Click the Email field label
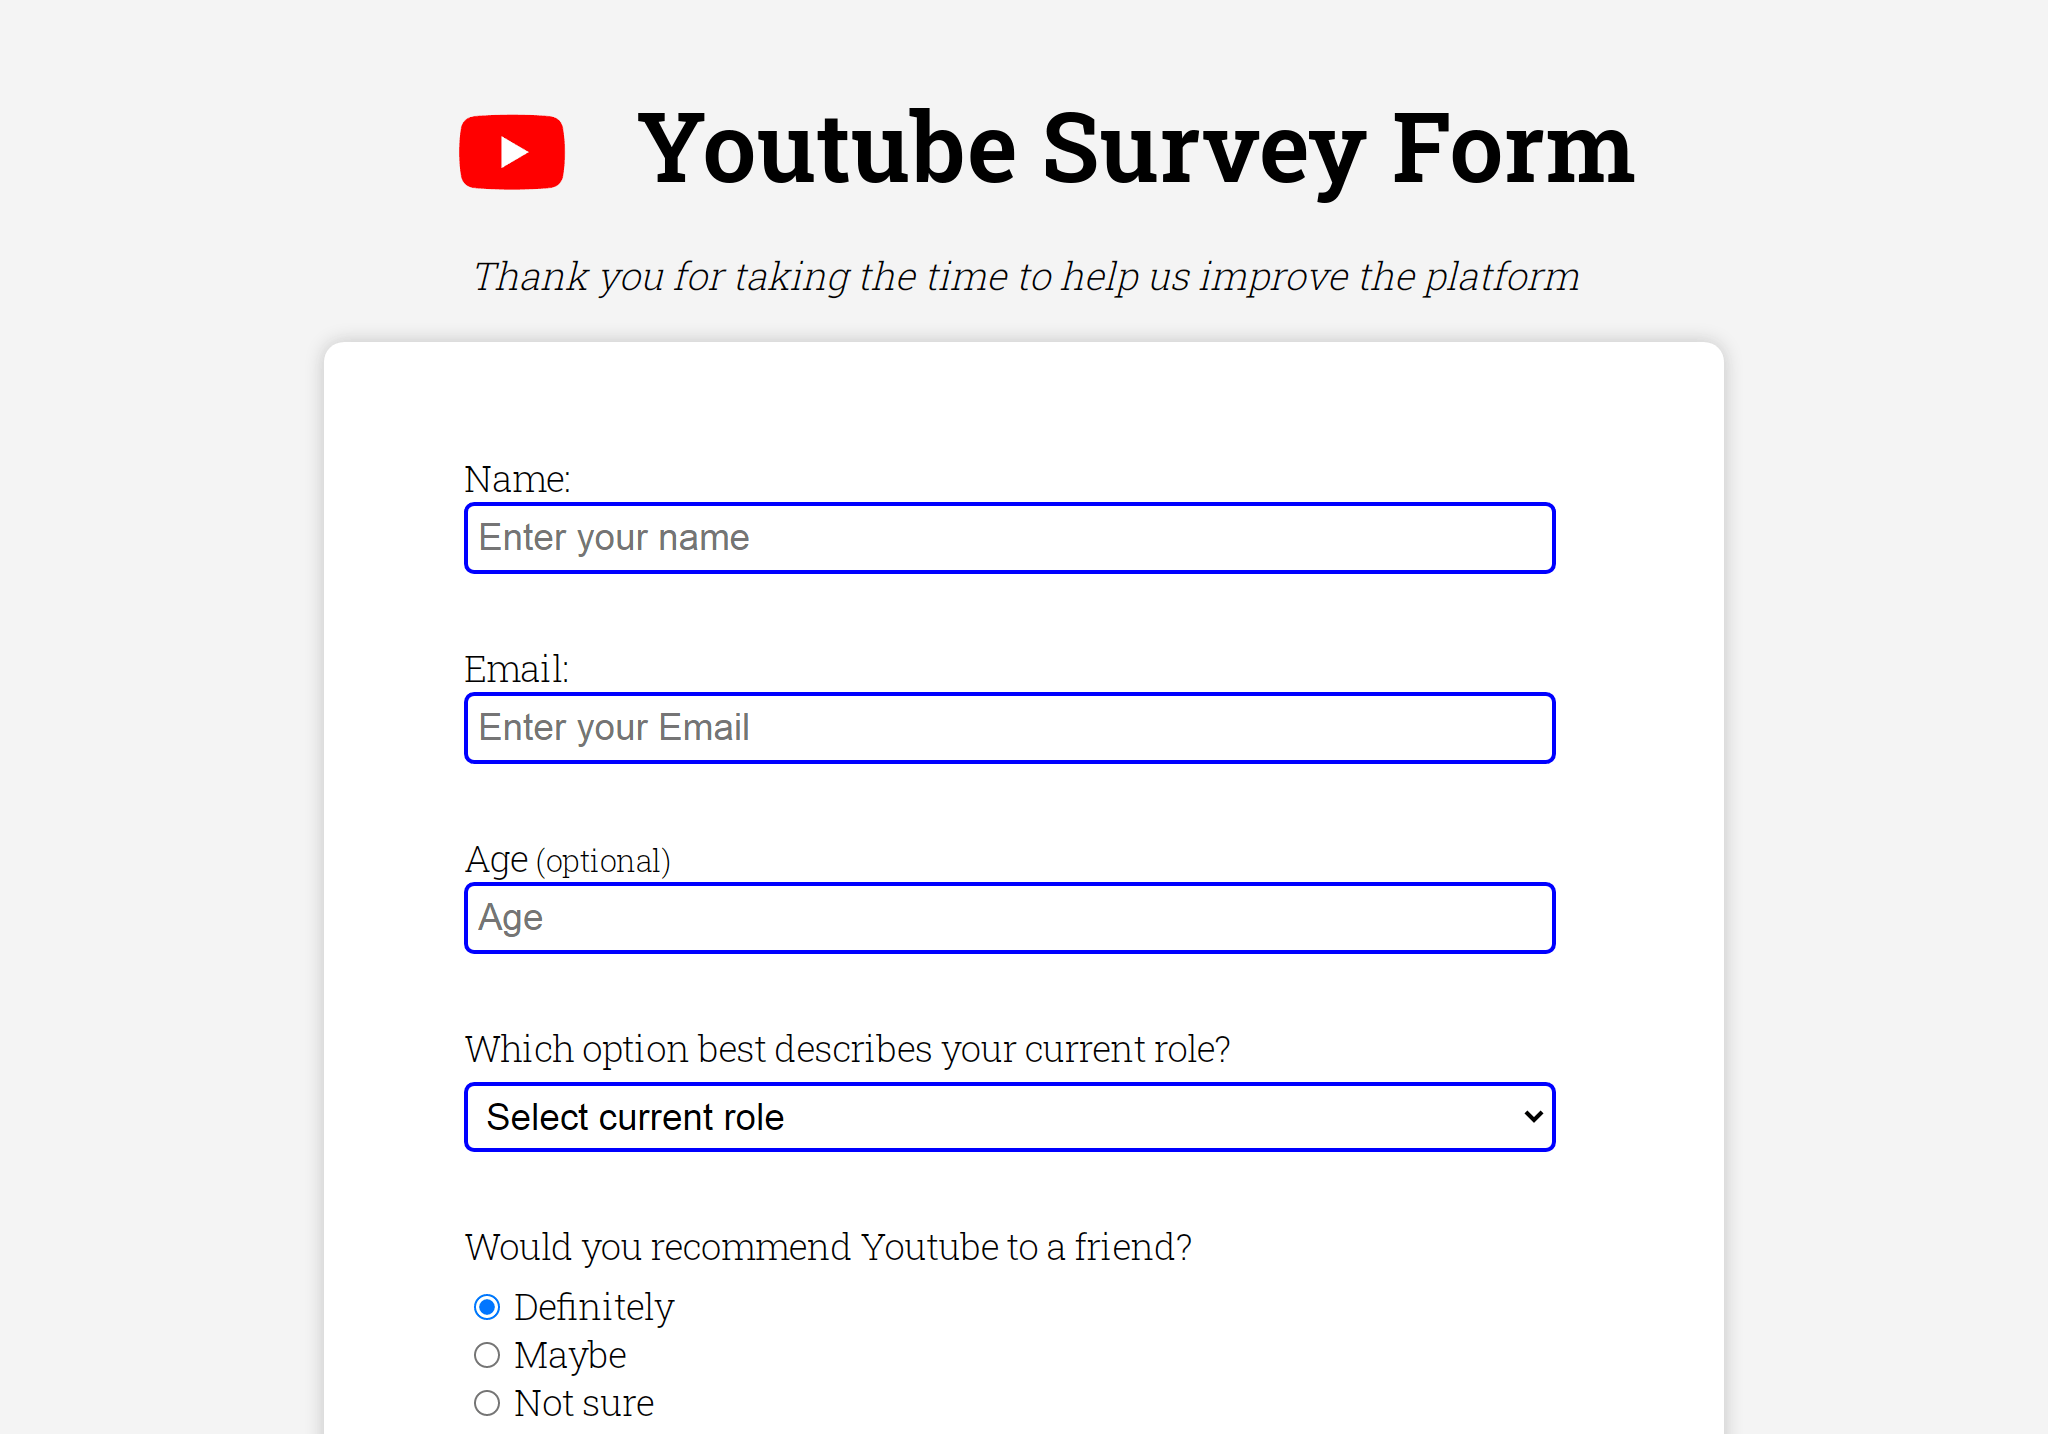Viewport: 2048px width, 1434px height. pos(516,669)
